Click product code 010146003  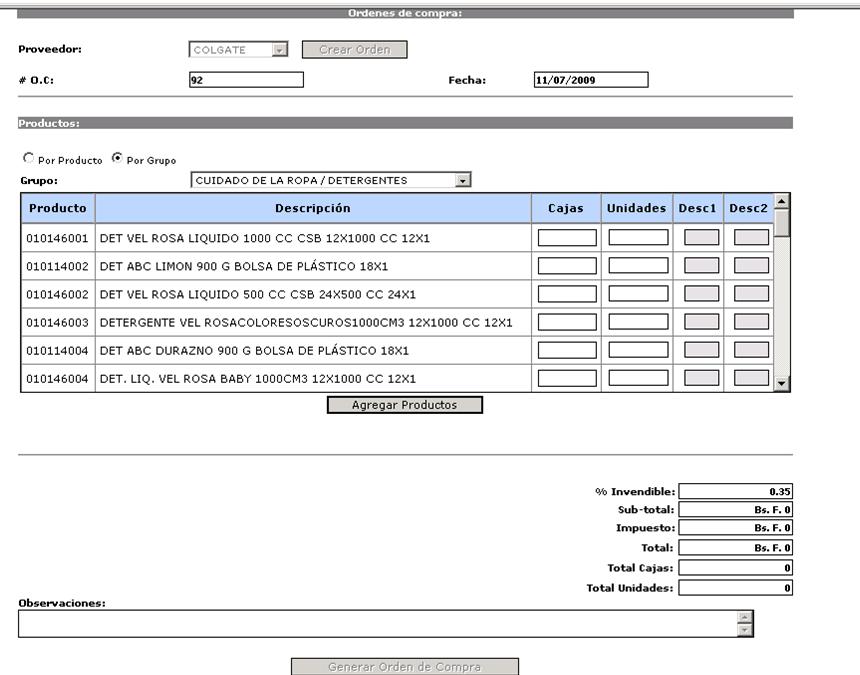pyautogui.click(x=57, y=322)
